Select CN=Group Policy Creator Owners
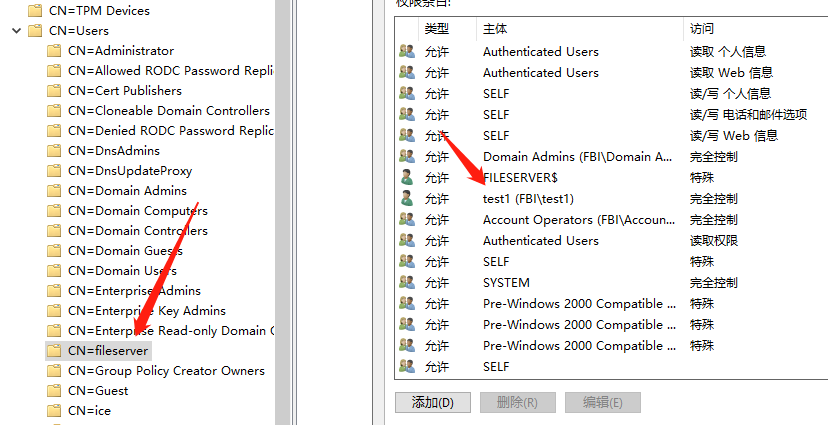Image resolution: width=828 pixels, height=425 pixels. pos(166,371)
